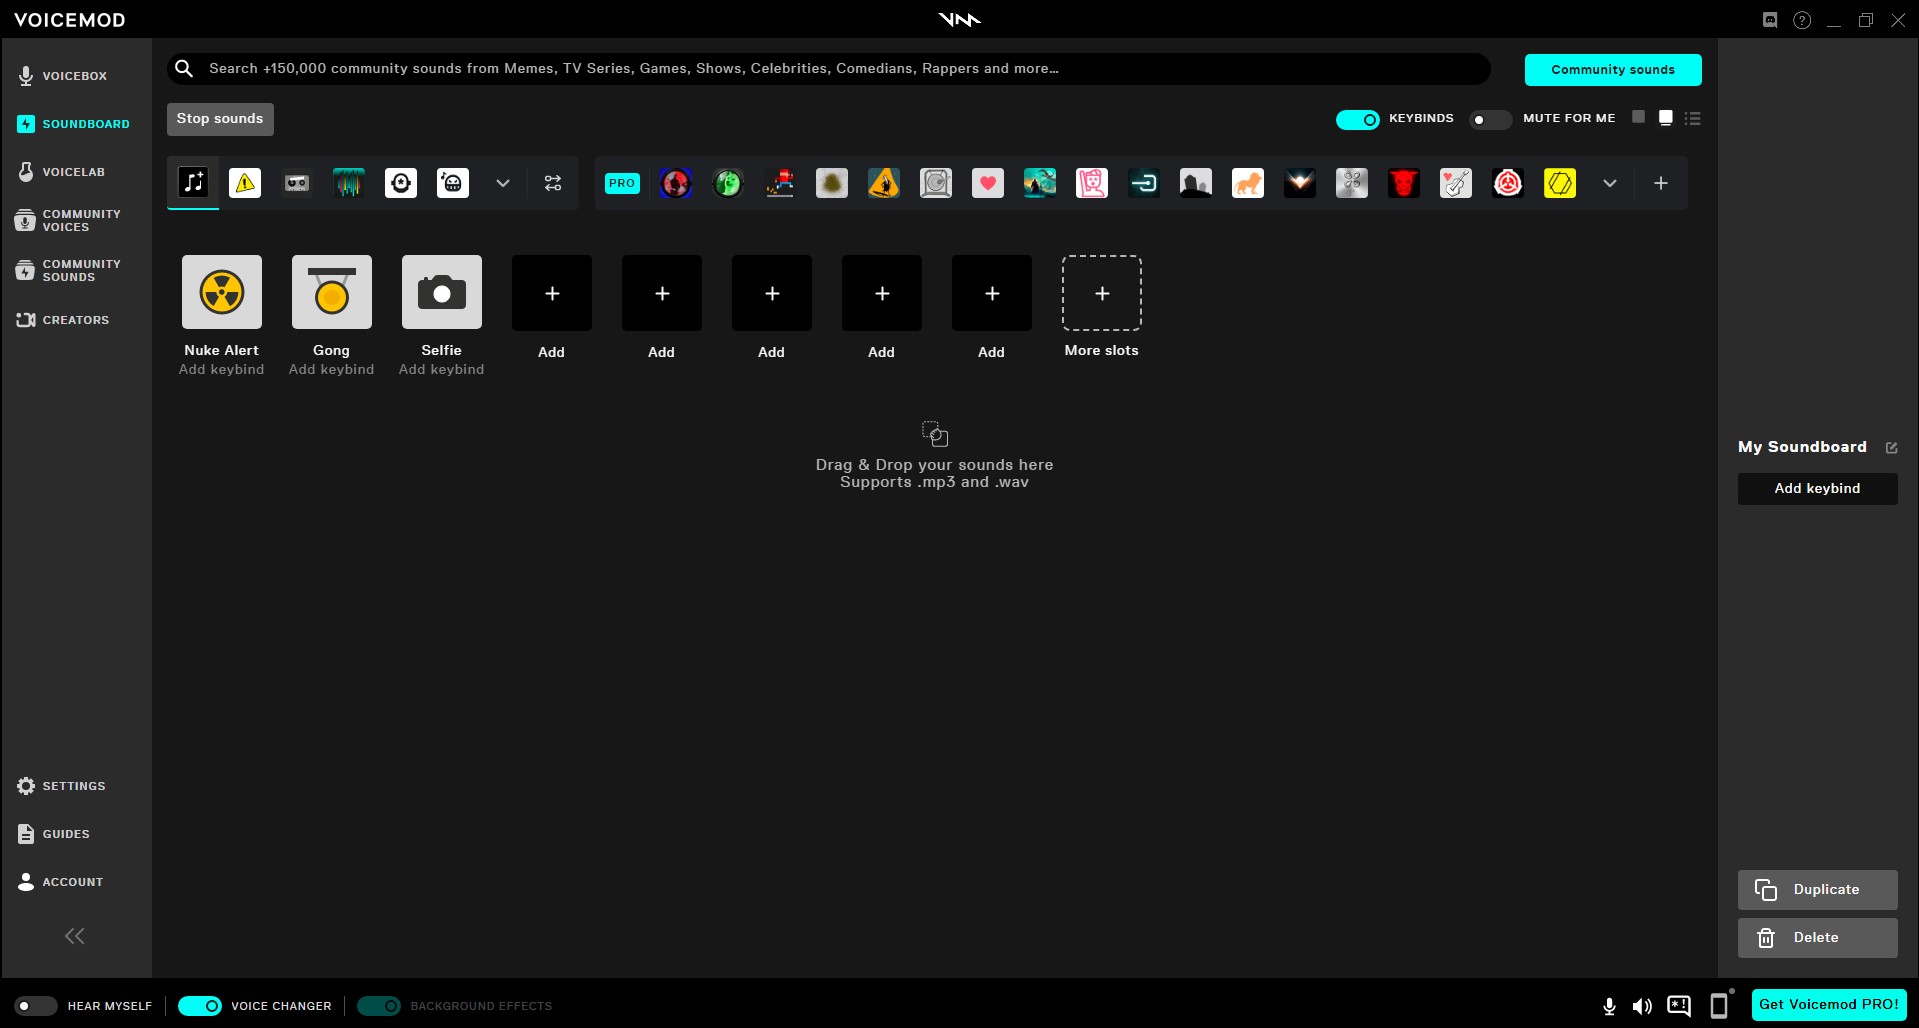The height and width of the screenshot is (1028, 1919).
Task: Add a new soundboard with plus icon
Action: point(1661,183)
